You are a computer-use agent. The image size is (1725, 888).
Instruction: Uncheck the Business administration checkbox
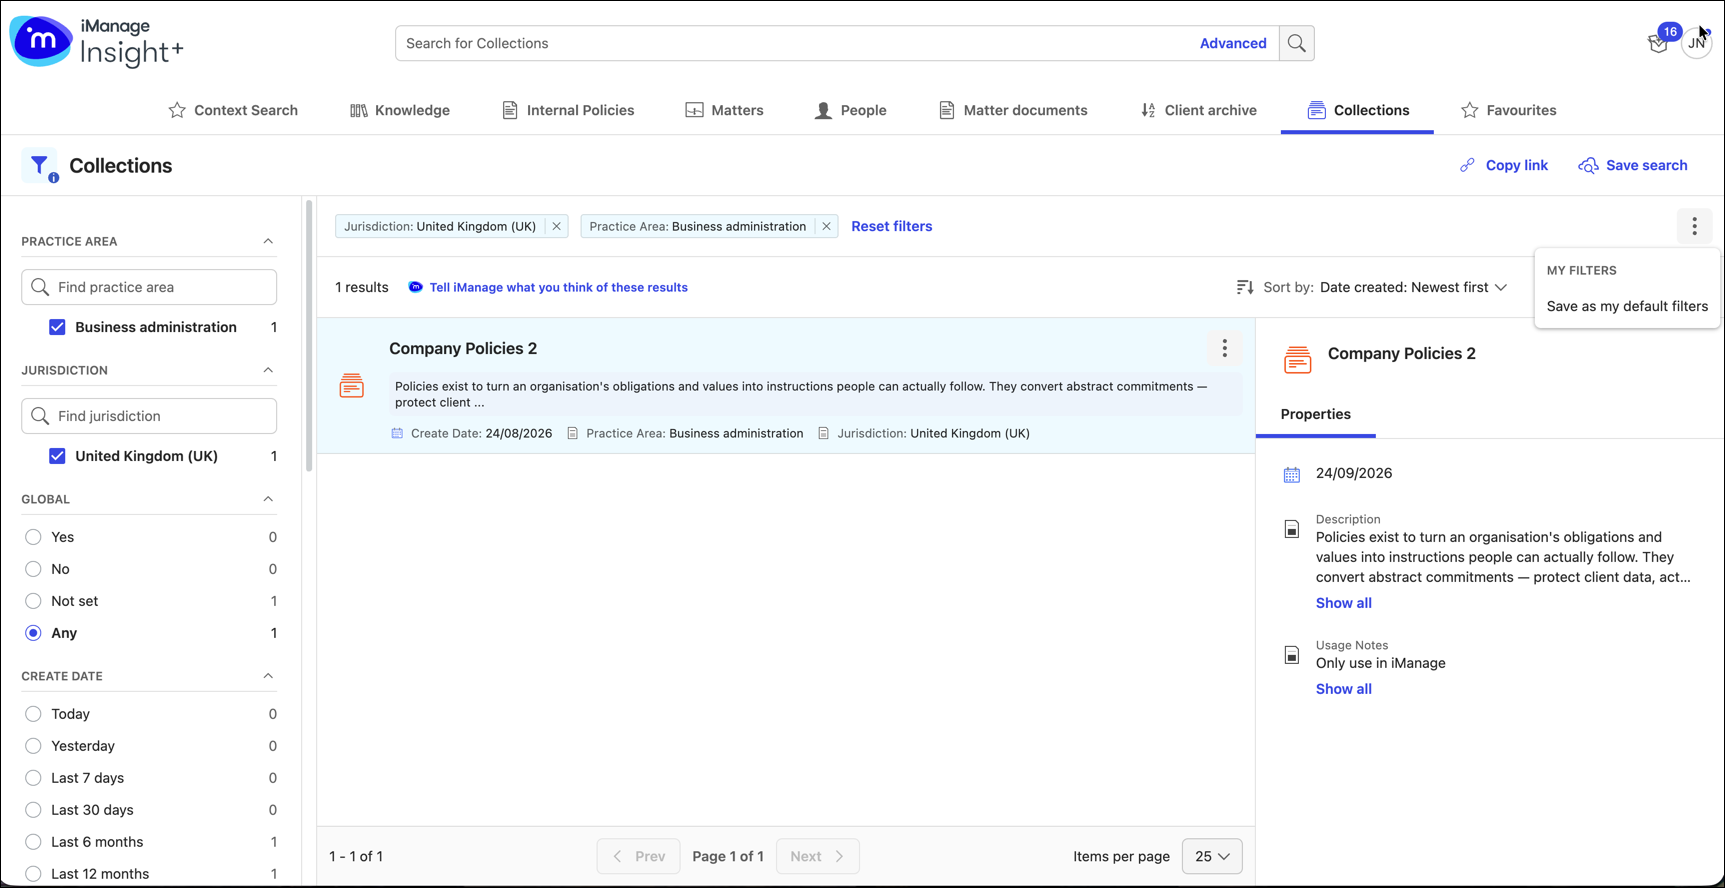point(57,327)
